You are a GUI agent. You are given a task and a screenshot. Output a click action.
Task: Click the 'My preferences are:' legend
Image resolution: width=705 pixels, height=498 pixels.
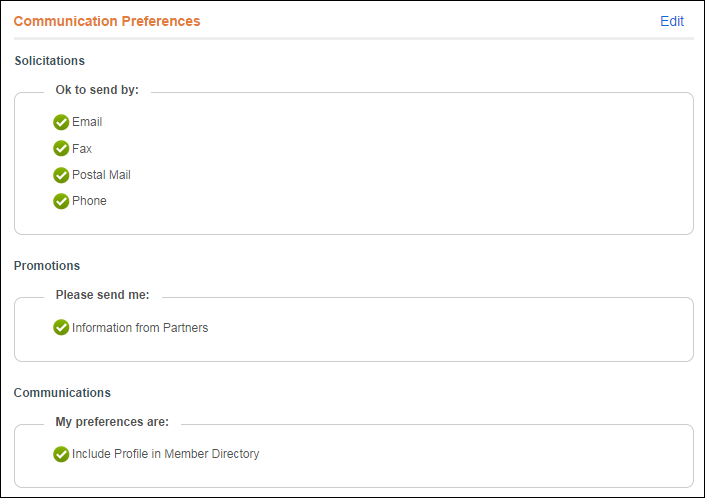point(112,422)
